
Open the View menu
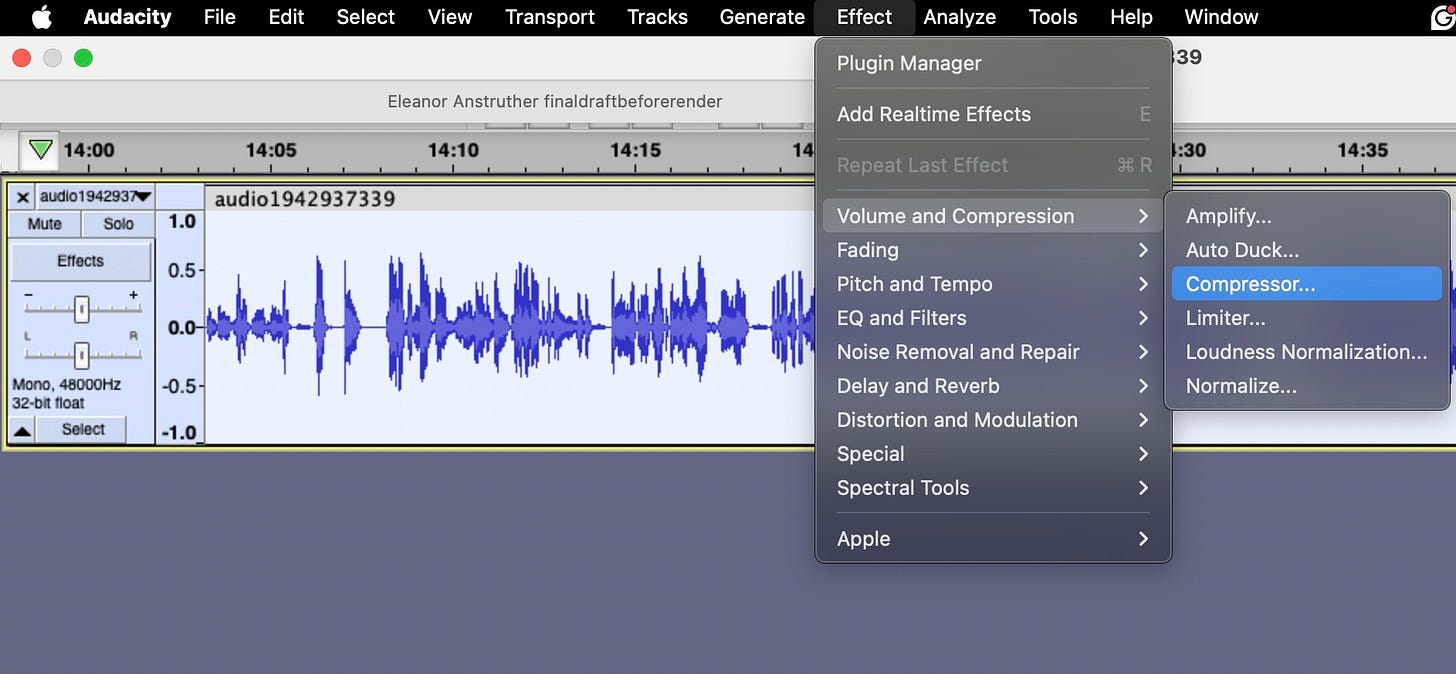450,17
